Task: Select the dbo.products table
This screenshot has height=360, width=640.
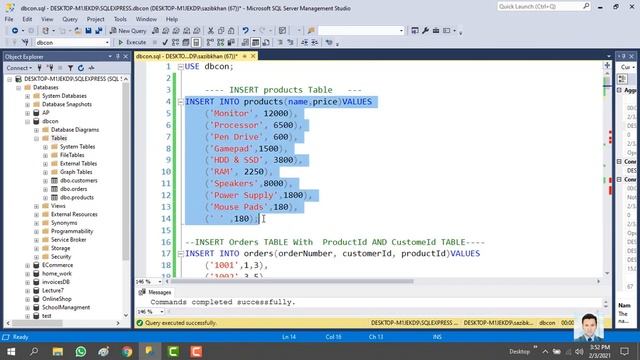Action: click(77, 198)
